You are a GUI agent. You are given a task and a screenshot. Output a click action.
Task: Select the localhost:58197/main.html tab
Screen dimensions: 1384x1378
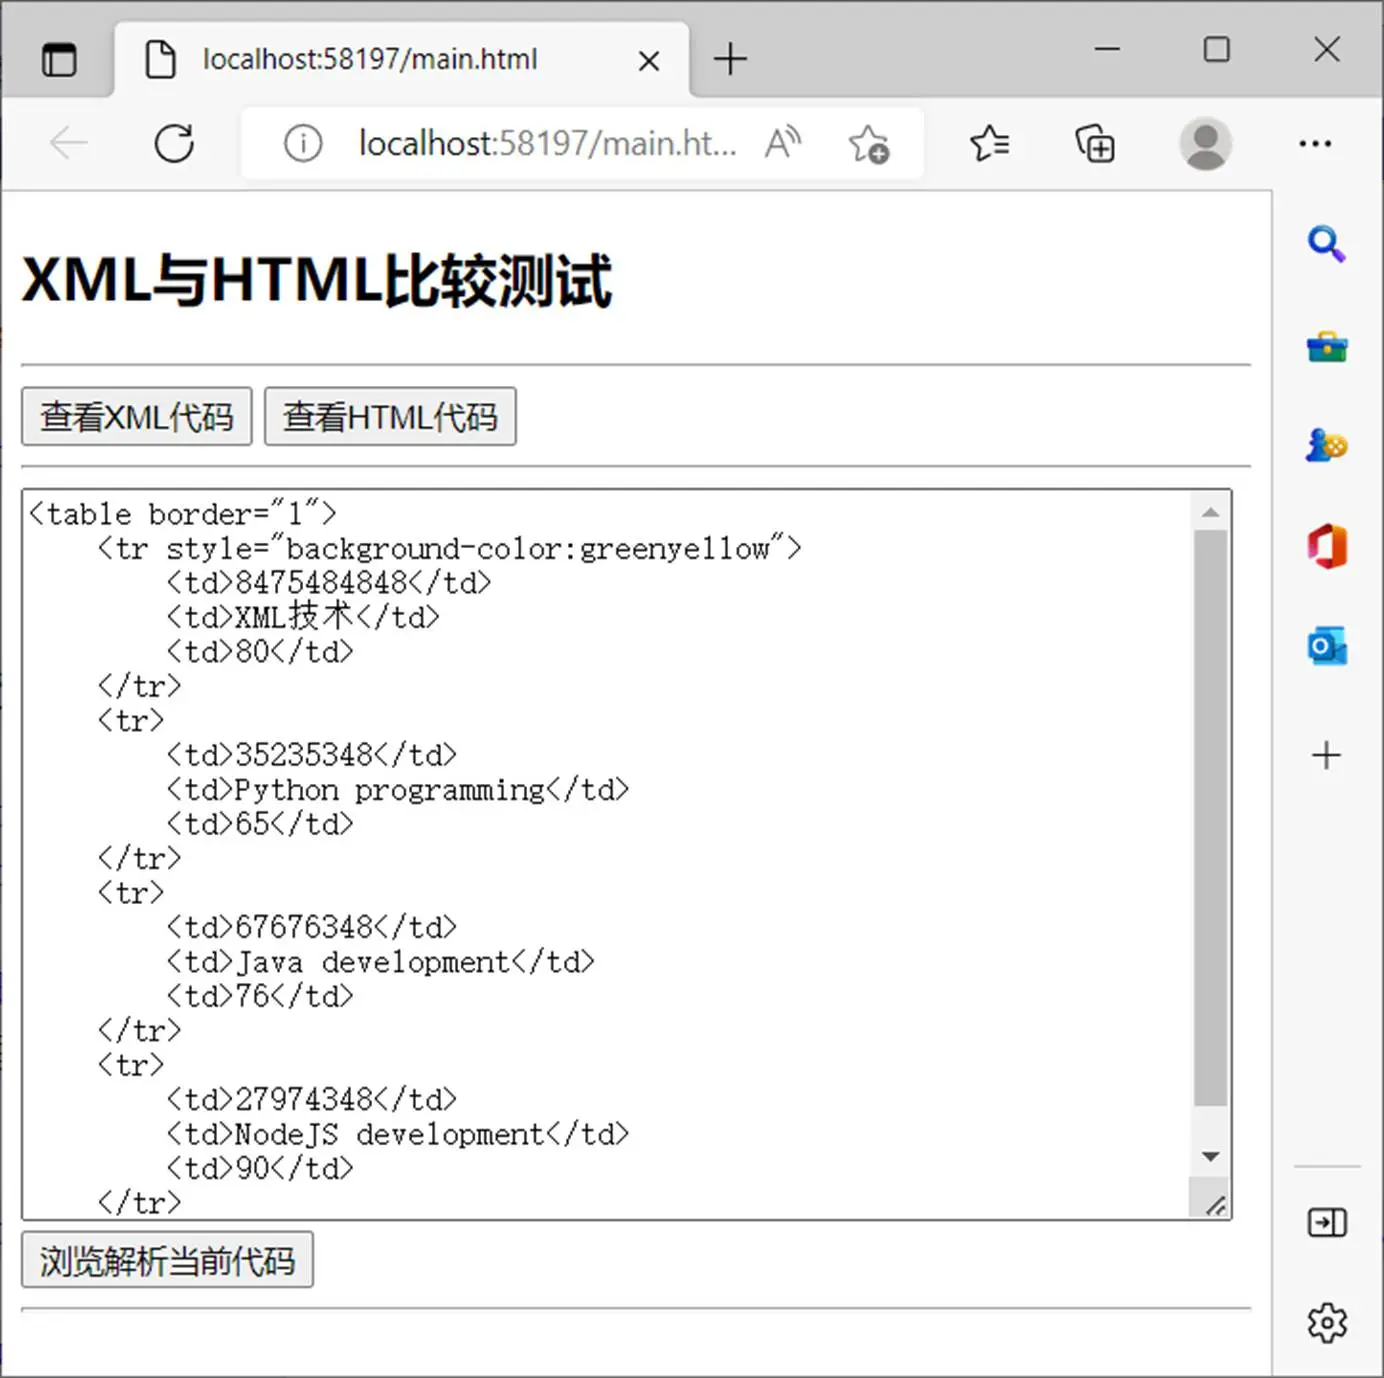click(401, 59)
